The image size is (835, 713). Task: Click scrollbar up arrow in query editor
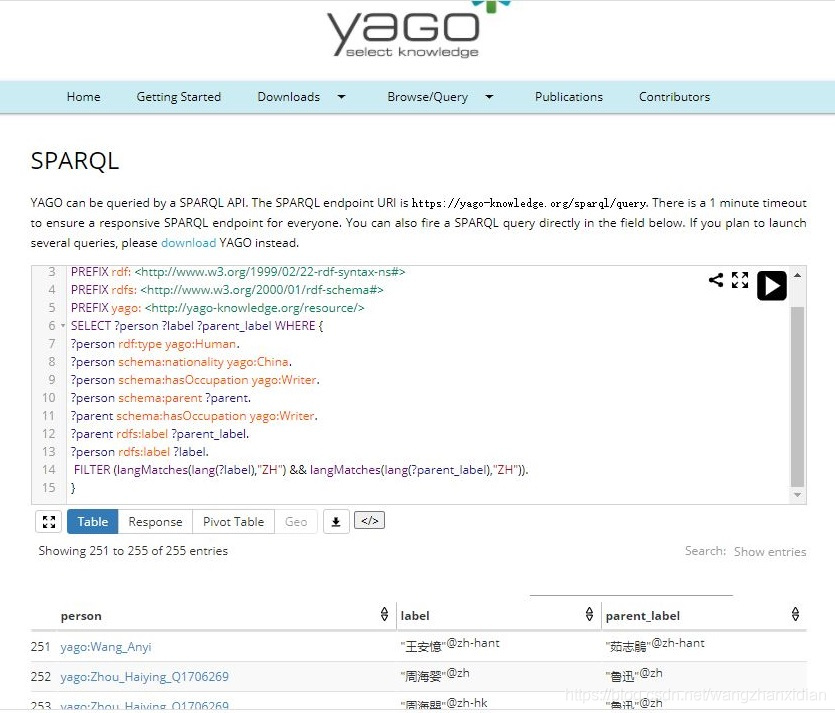click(797, 275)
